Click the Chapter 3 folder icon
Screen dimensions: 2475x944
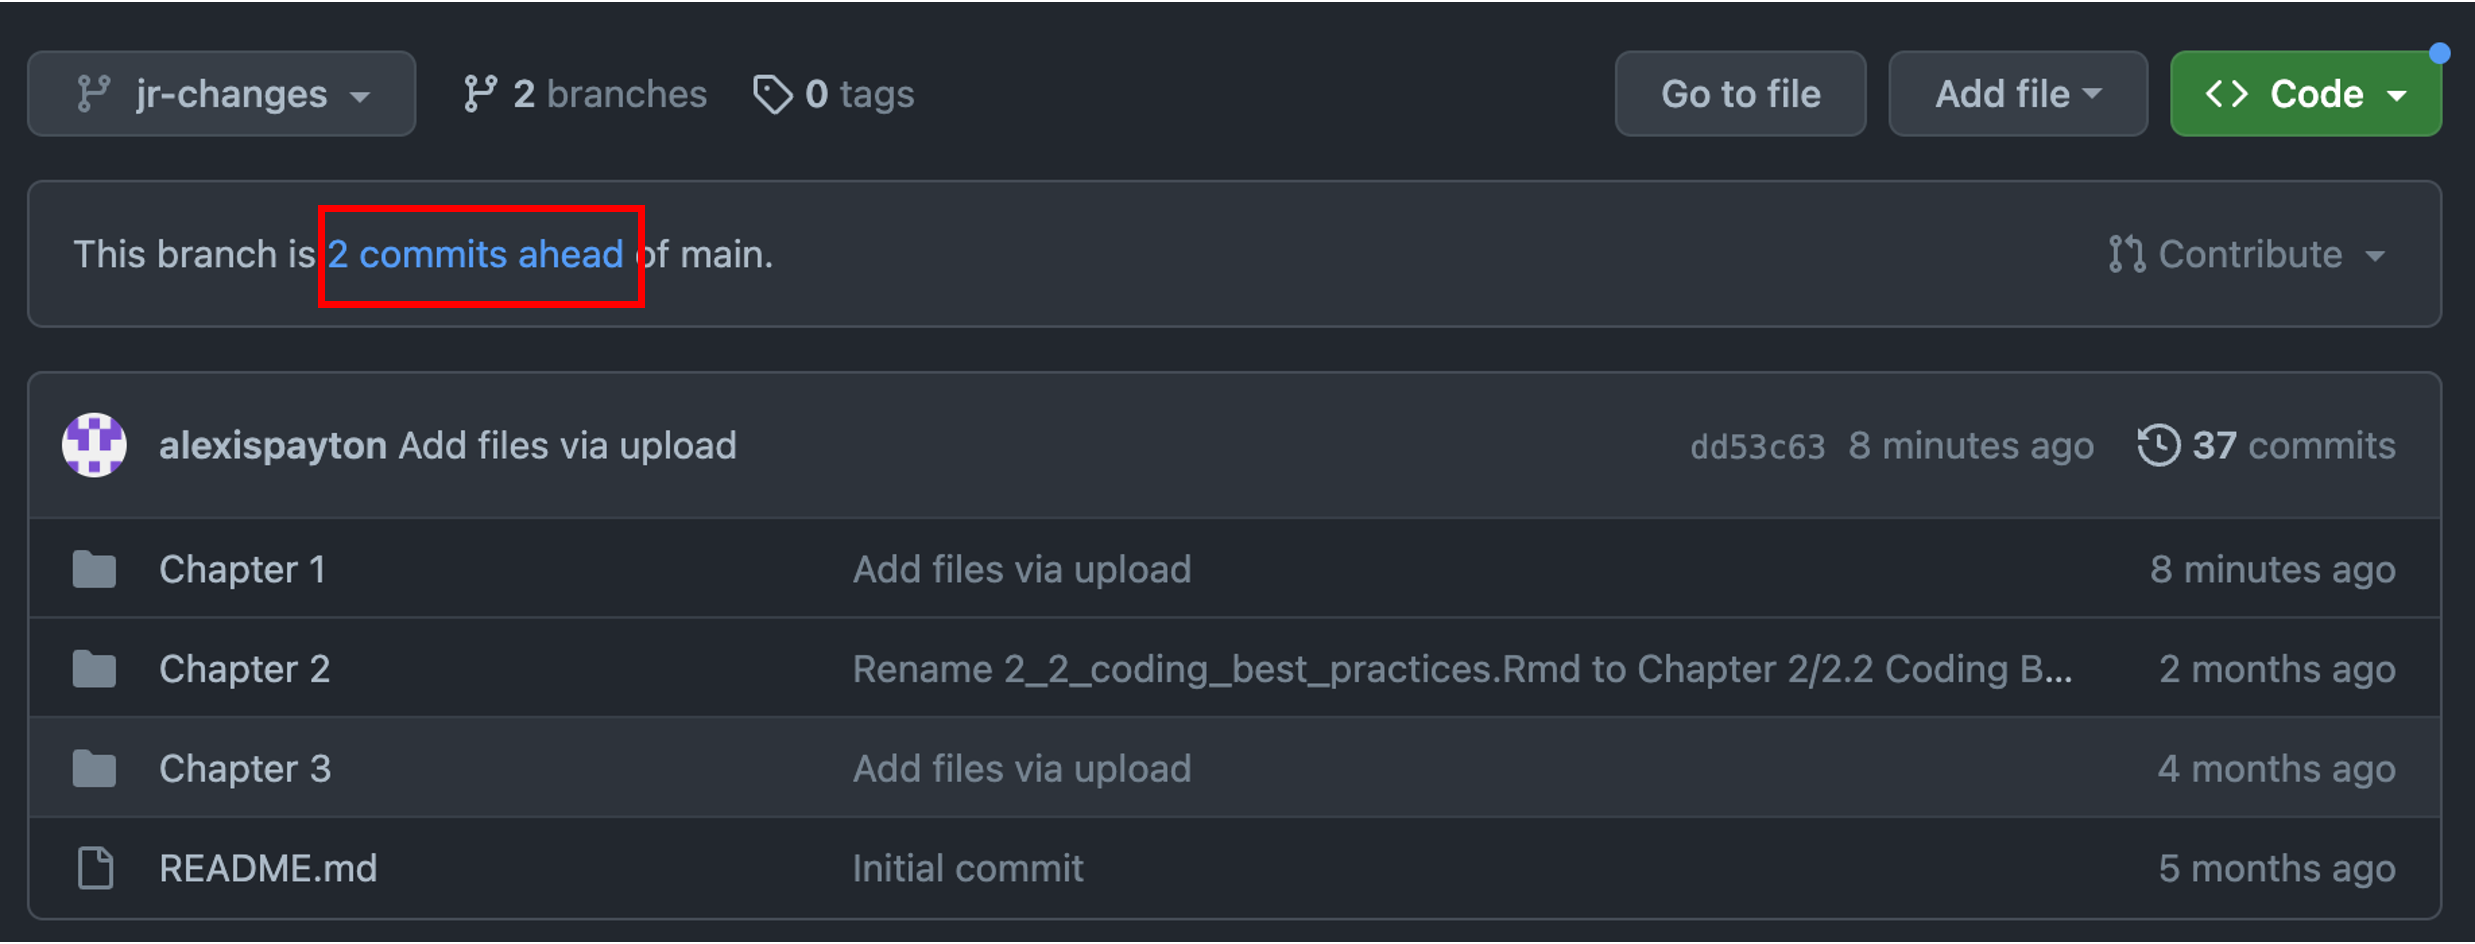click(95, 769)
